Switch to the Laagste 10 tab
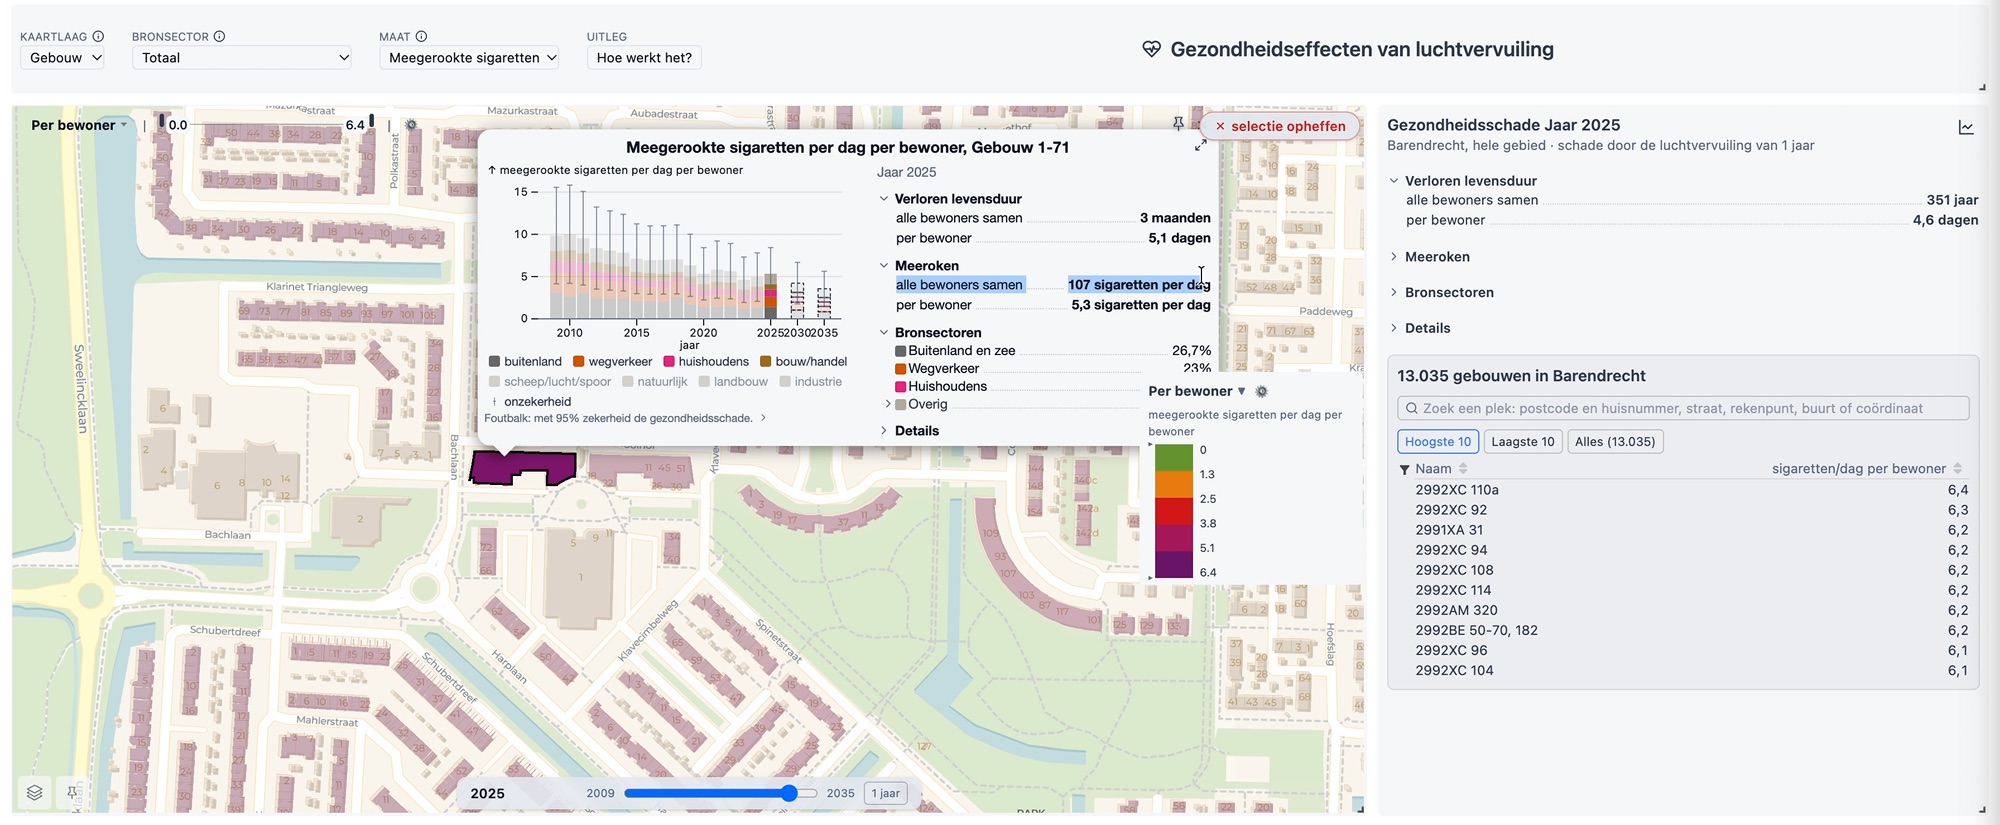This screenshot has height=825, width=2000. [x=1523, y=442]
